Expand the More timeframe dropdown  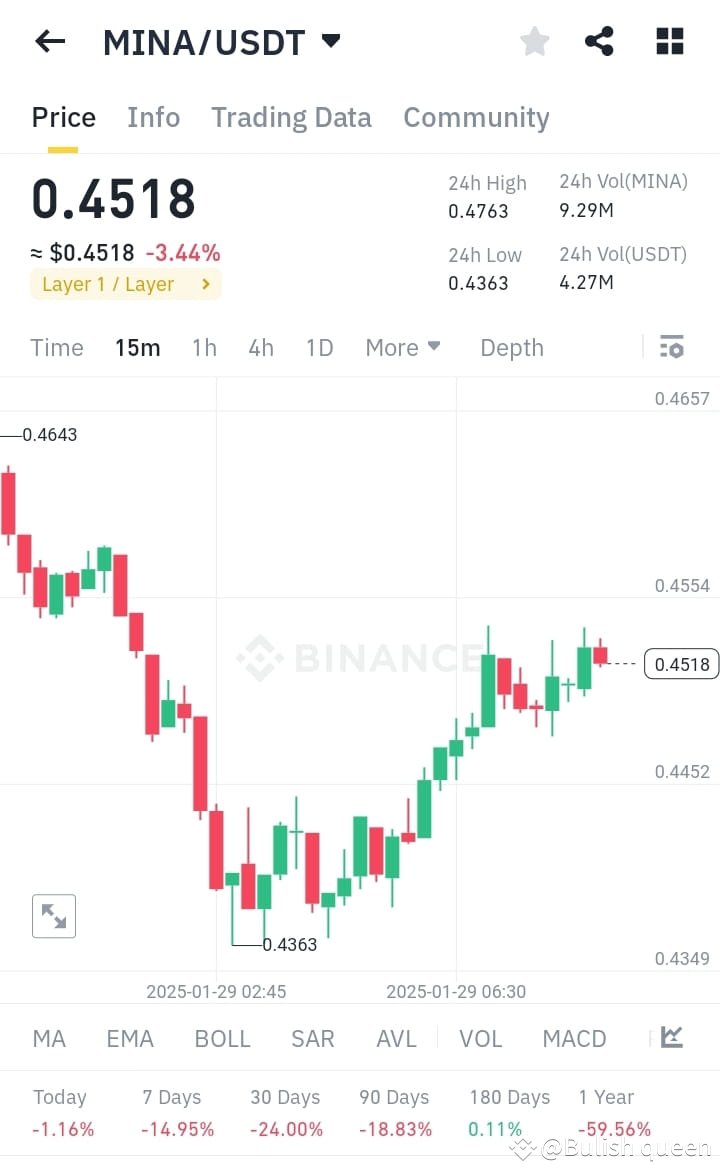402,347
